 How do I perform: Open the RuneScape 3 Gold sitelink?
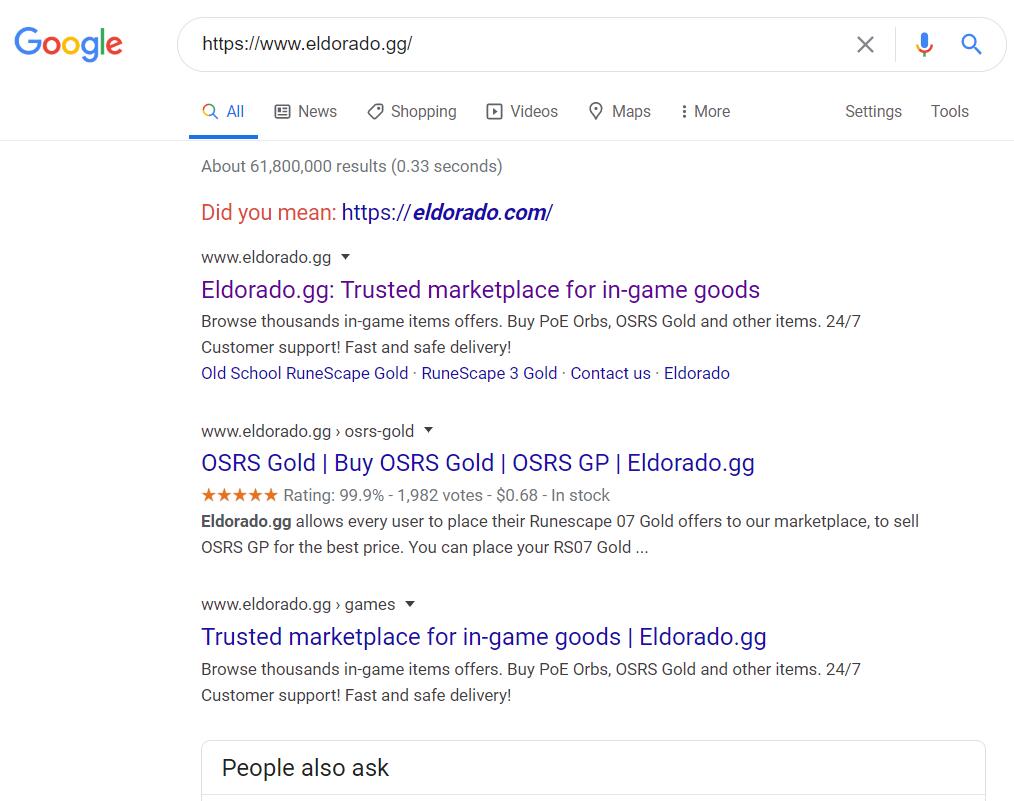coord(489,373)
